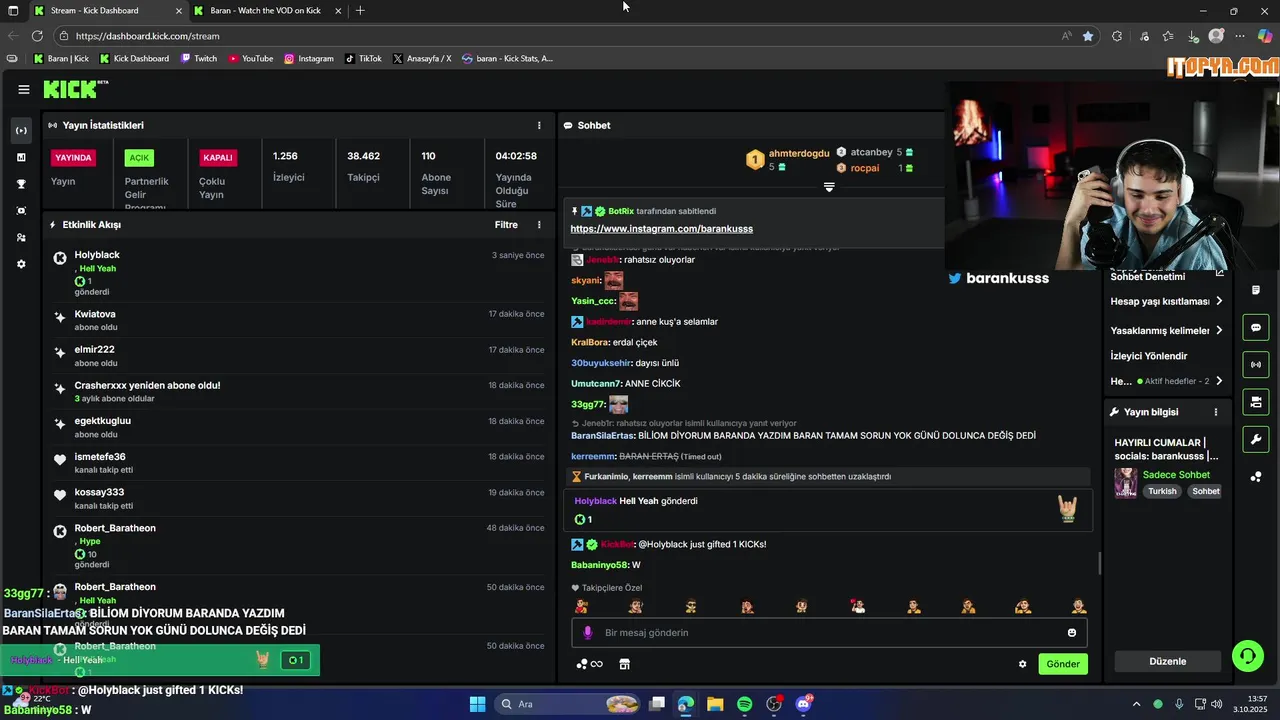
Task: Click the Crasherxxx yeniden abone oldu entry
Action: tap(299, 391)
